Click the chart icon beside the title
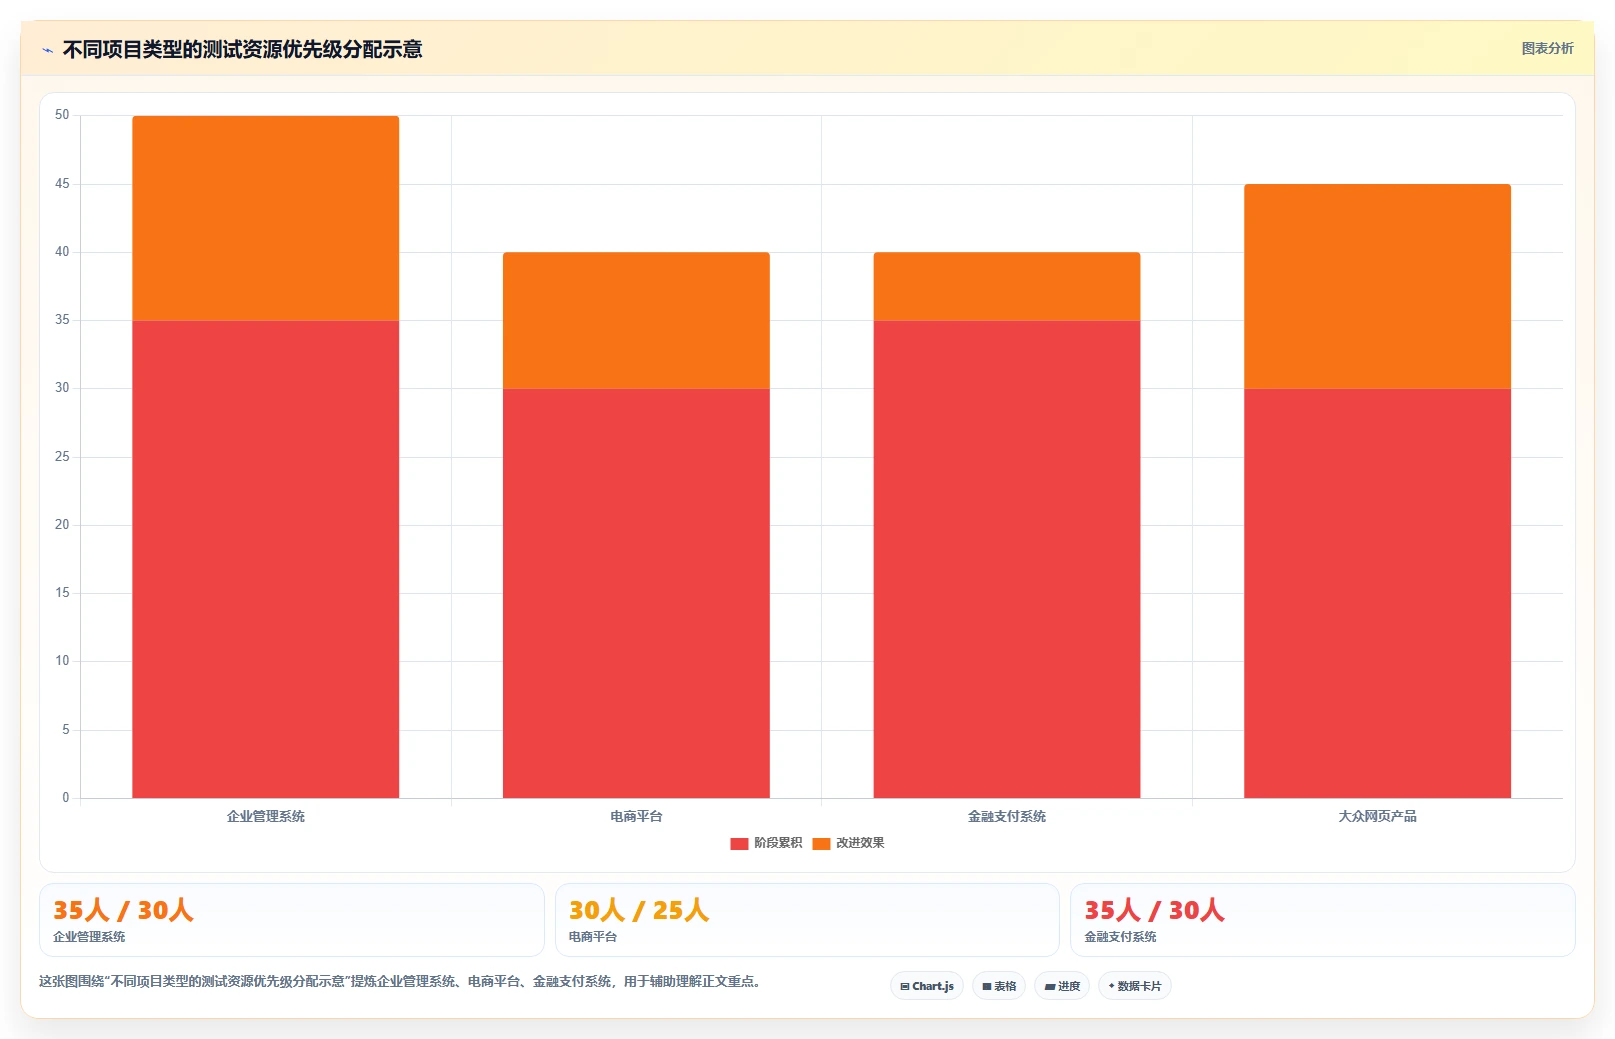The width and height of the screenshot is (1615, 1039). click(x=47, y=50)
